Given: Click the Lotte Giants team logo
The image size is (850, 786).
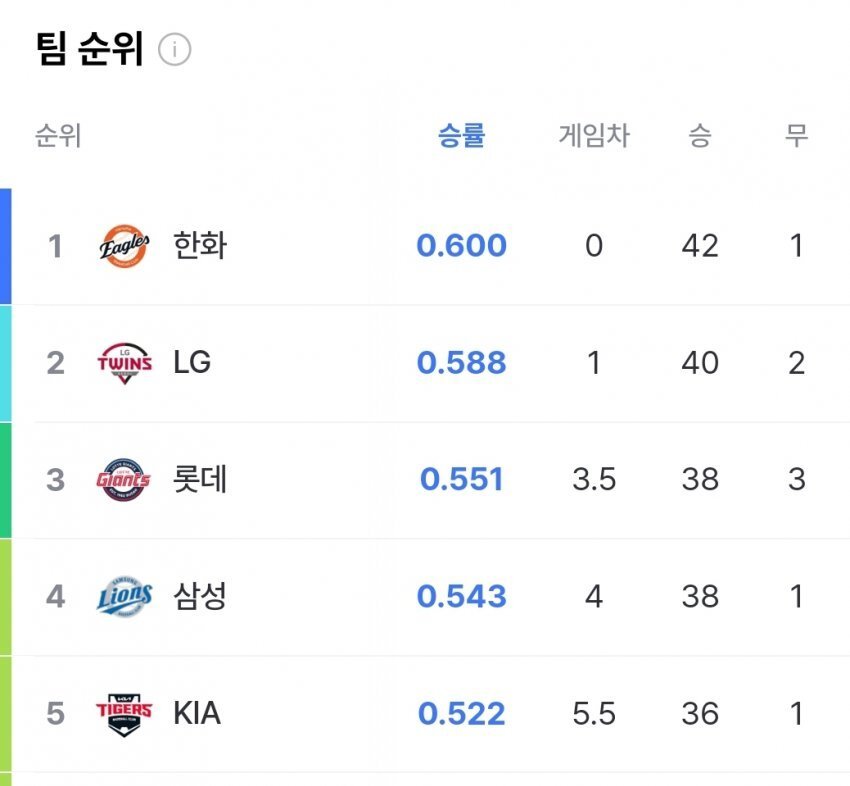Looking at the screenshot, I should point(122,479).
